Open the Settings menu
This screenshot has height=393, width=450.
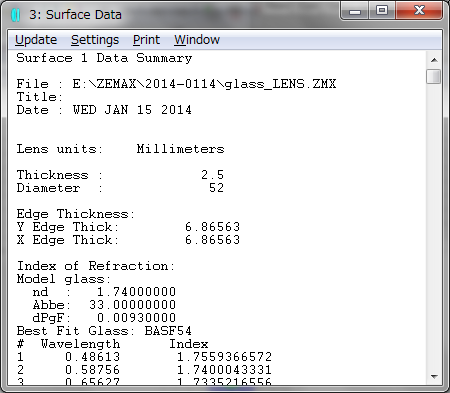(95, 40)
